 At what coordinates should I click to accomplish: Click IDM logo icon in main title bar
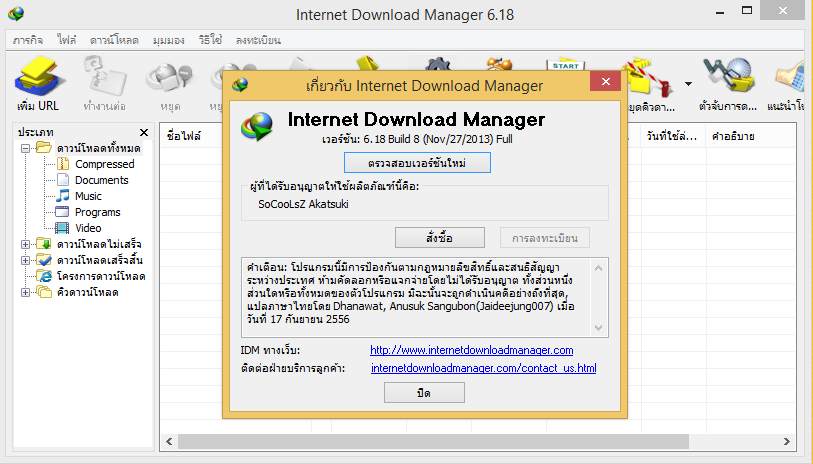(x=16, y=13)
